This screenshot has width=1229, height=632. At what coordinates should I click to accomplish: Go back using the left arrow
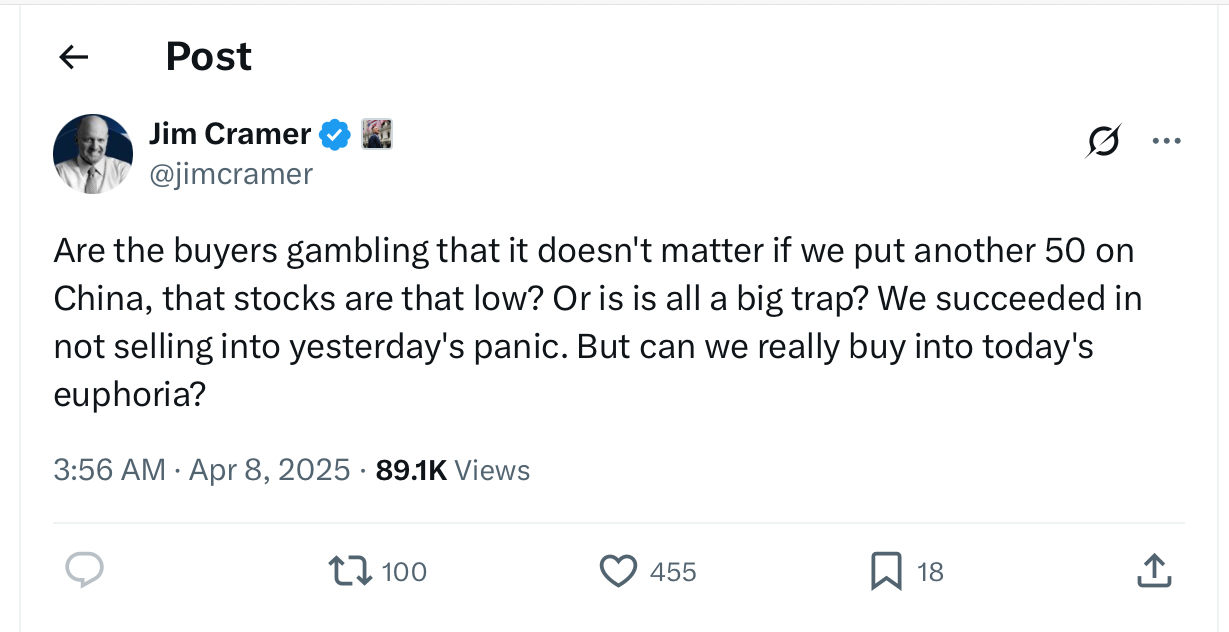pos(74,58)
